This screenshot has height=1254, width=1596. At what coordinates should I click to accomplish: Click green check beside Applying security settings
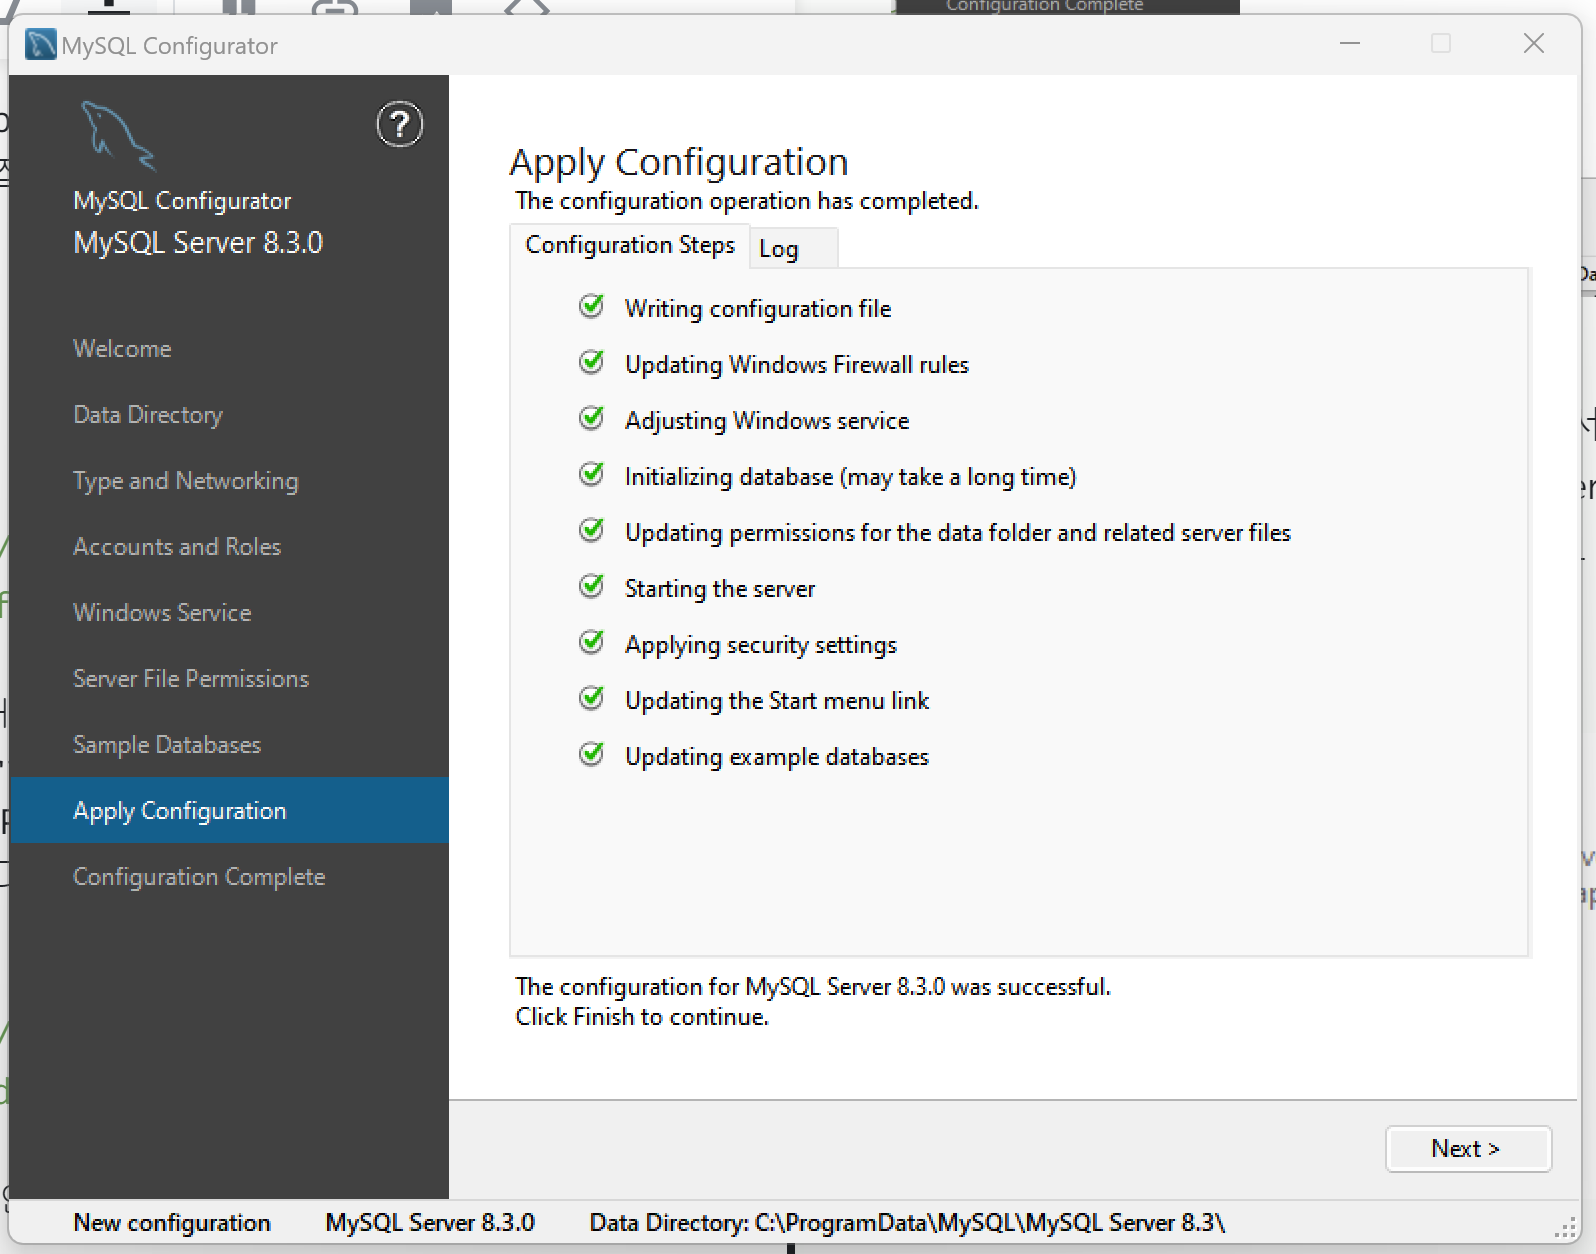point(591,642)
